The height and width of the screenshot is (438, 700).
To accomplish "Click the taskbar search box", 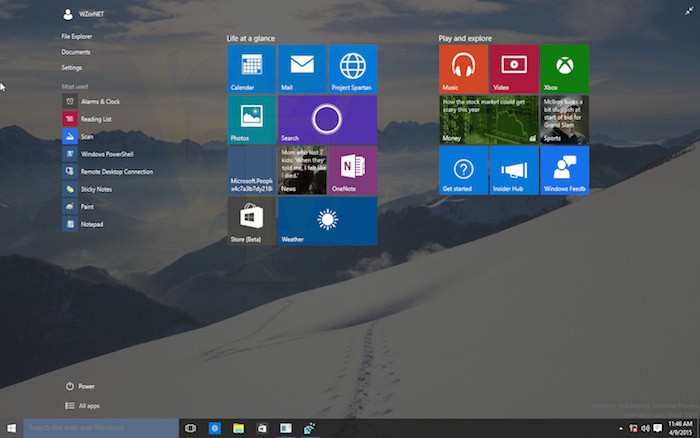I will (x=100, y=428).
